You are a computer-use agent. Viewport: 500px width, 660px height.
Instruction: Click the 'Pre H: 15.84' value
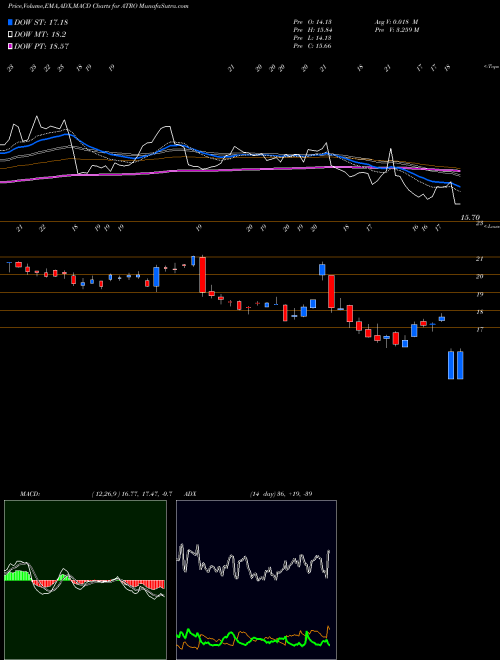[x=312, y=30]
